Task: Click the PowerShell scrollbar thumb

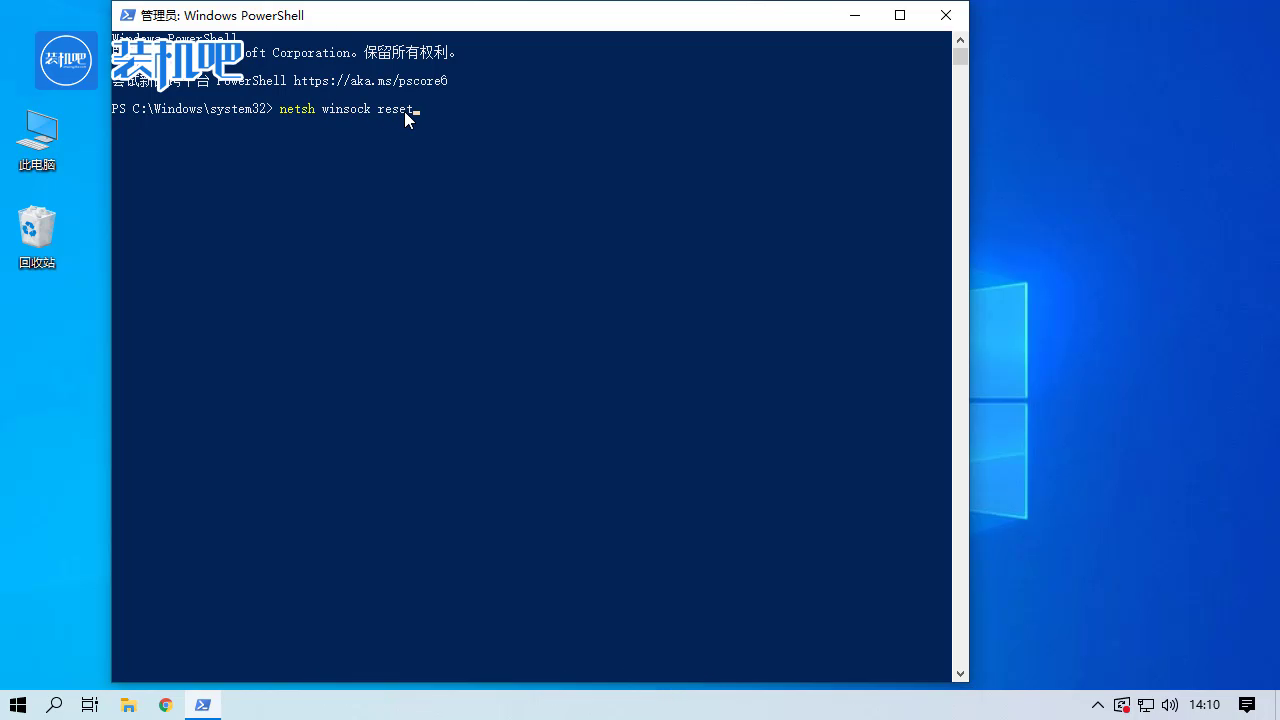Action: click(x=960, y=57)
